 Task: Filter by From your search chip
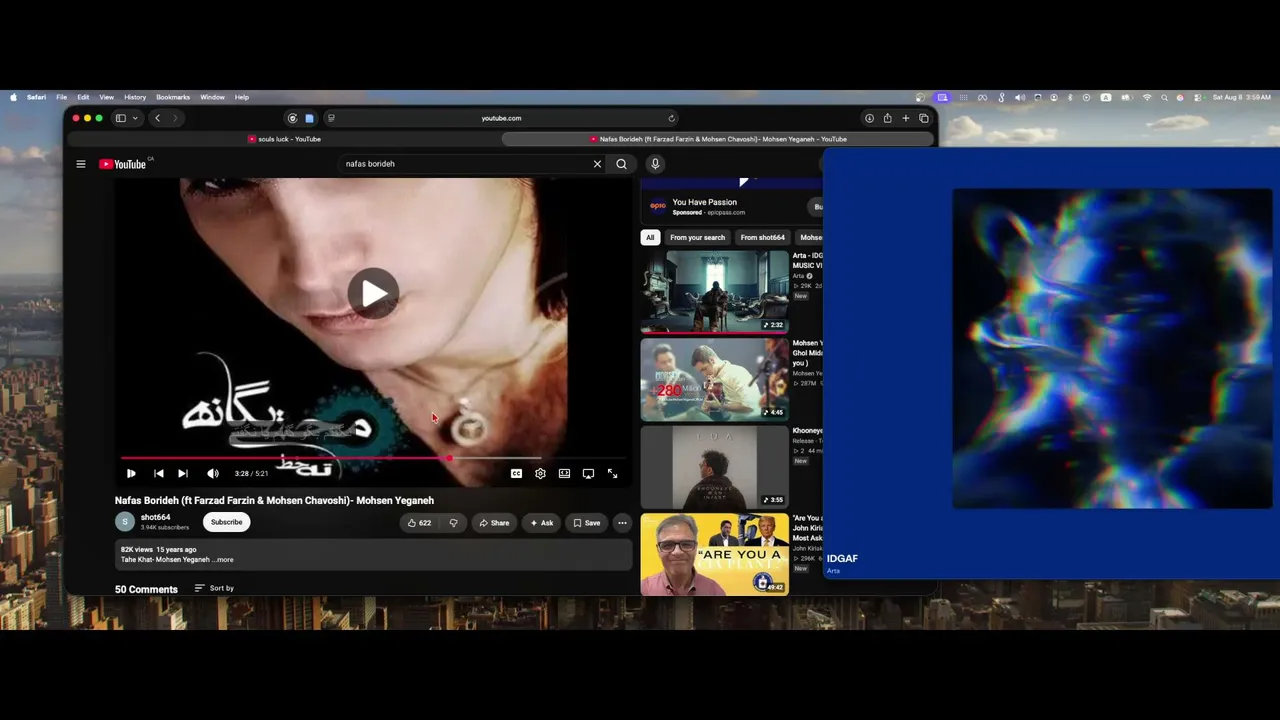pyautogui.click(x=697, y=237)
